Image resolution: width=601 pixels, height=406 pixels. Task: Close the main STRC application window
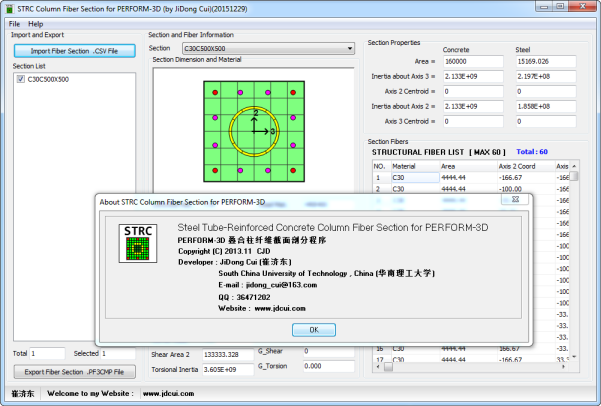(582, 6)
